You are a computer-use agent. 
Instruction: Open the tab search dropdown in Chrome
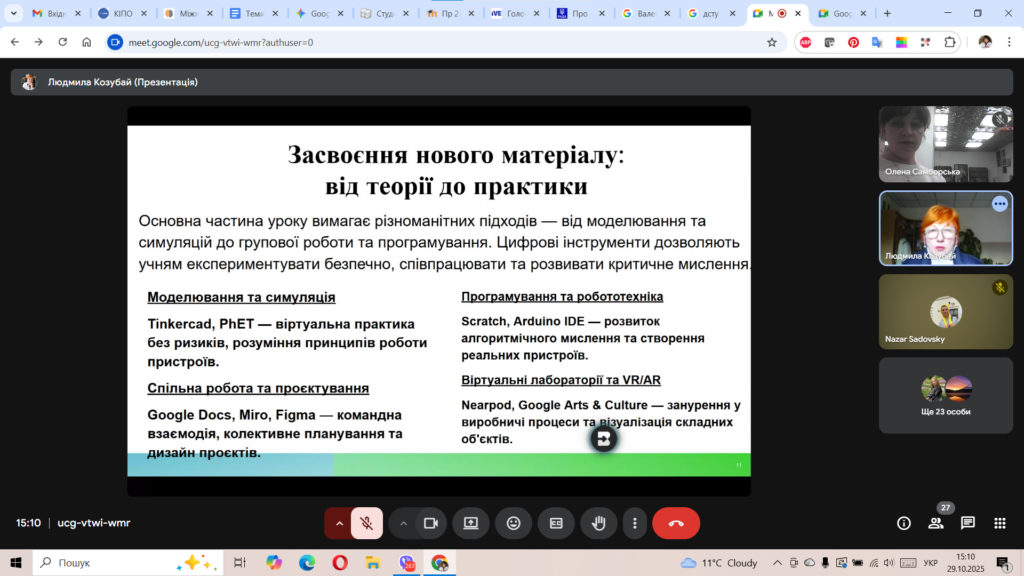[13, 14]
